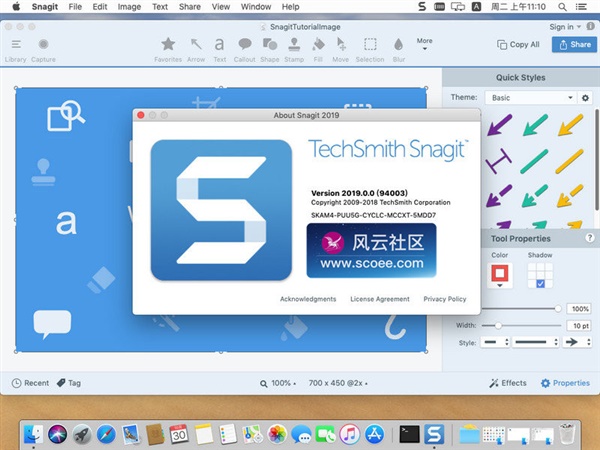Toggle the Effects panel
This screenshot has height=450, width=600.
click(x=508, y=383)
